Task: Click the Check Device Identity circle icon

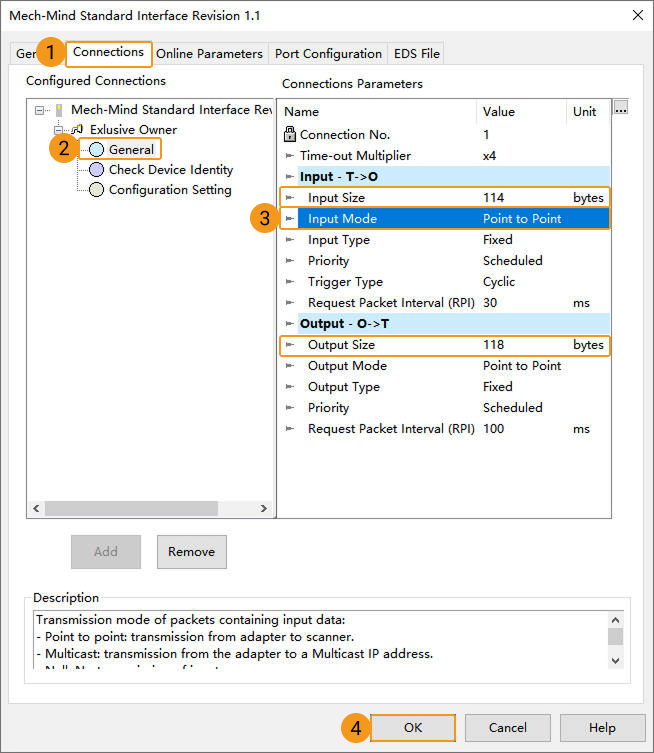Action: (97, 170)
